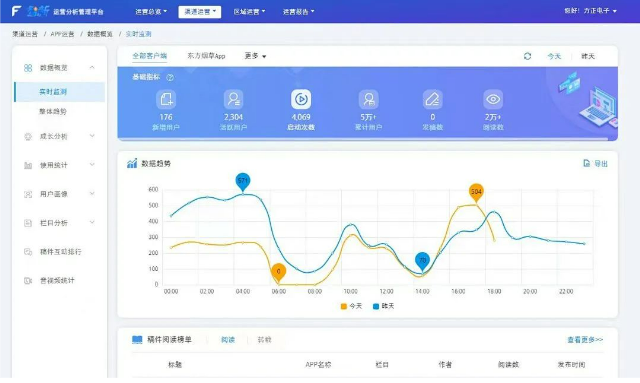The height and width of the screenshot is (383, 640).
Task: Open the 查看更多>> link
Action: (x=585, y=339)
